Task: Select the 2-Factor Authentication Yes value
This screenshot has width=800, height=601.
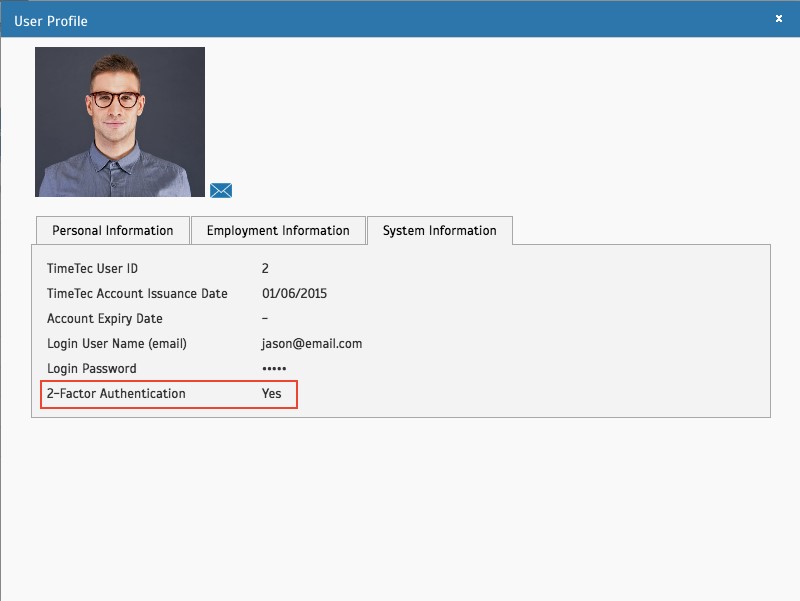Action: pos(271,393)
